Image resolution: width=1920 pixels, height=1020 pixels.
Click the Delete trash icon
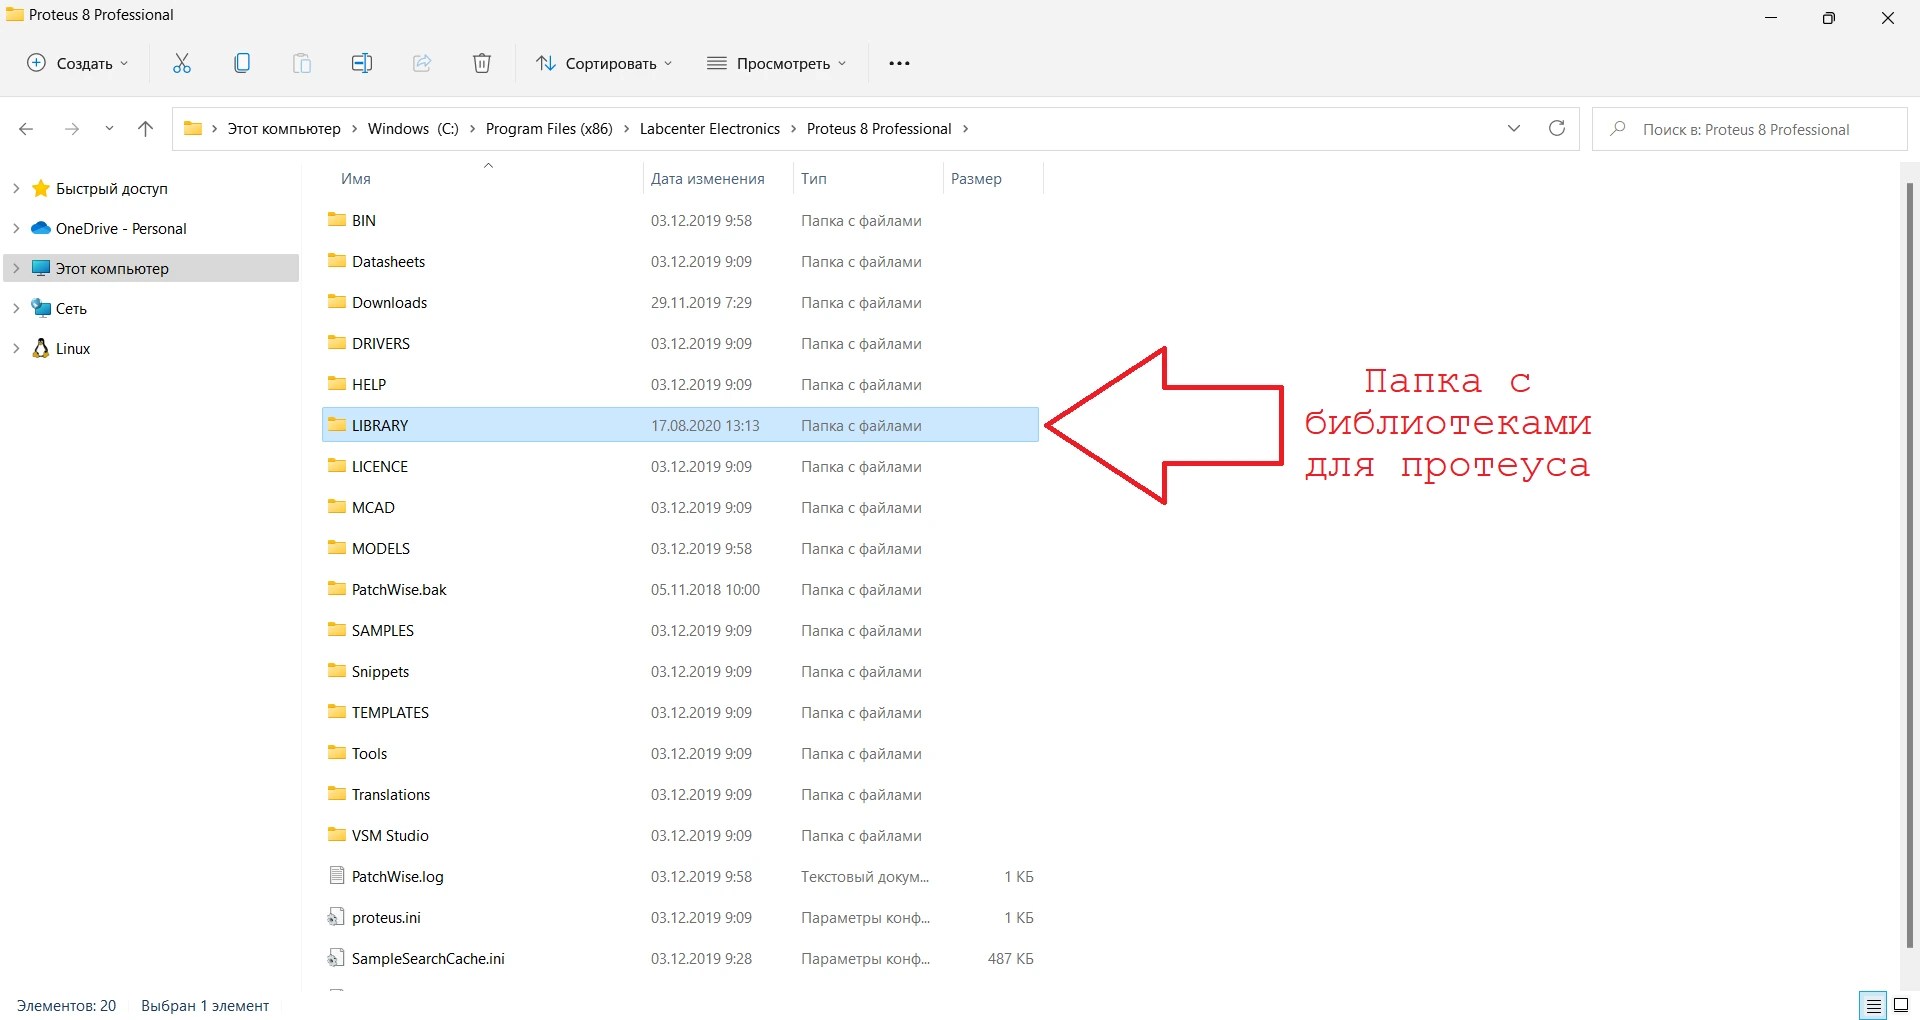(482, 64)
